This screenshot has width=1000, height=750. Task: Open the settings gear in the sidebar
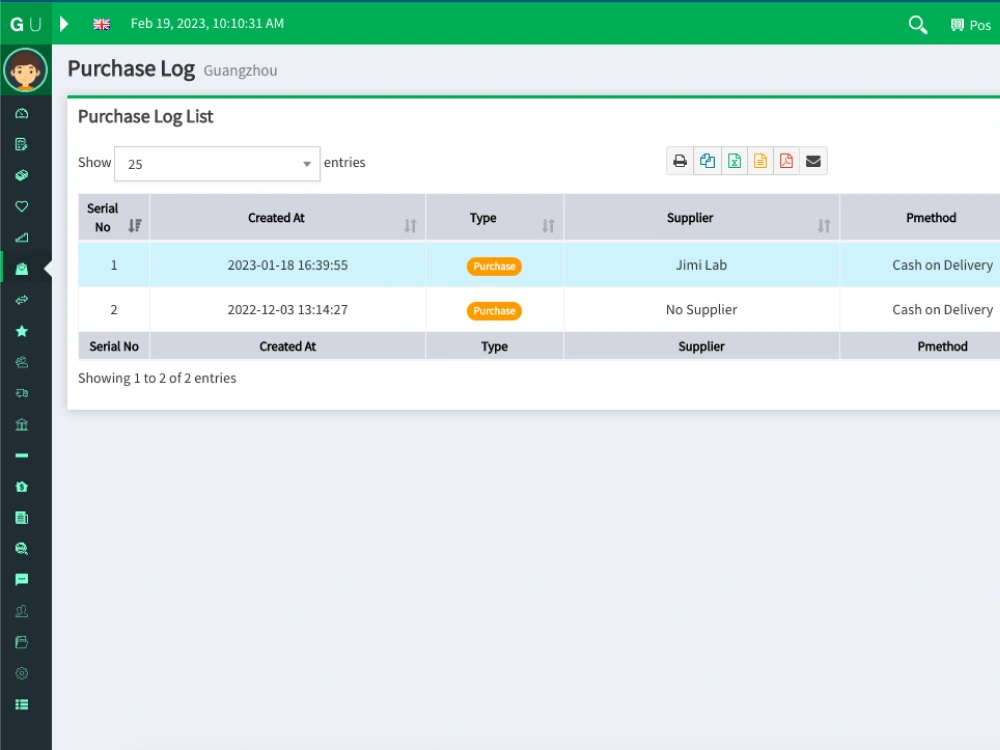pyautogui.click(x=21, y=673)
